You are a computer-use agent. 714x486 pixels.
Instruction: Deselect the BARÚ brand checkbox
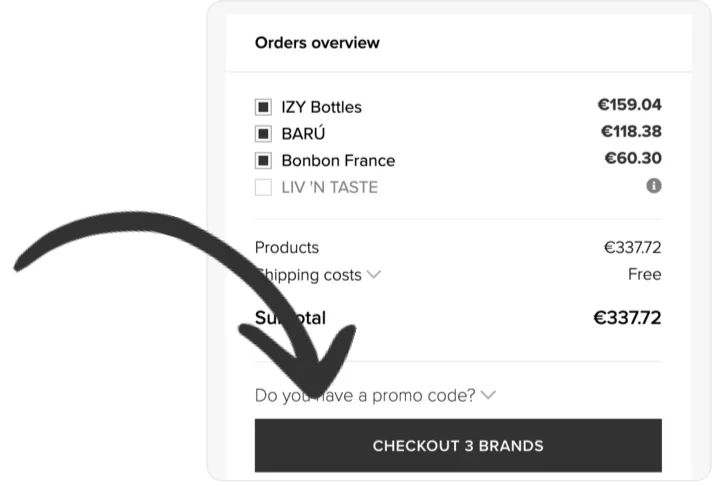(x=264, y=134)
